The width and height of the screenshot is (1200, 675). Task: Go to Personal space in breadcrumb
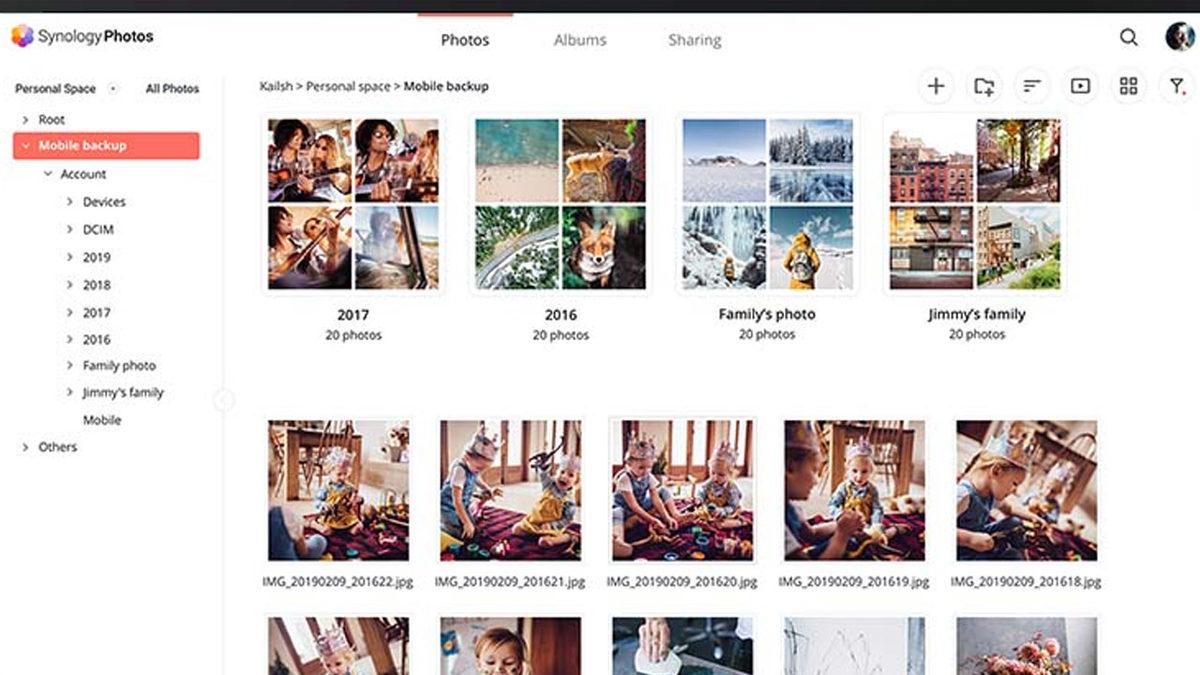[347, 87]
